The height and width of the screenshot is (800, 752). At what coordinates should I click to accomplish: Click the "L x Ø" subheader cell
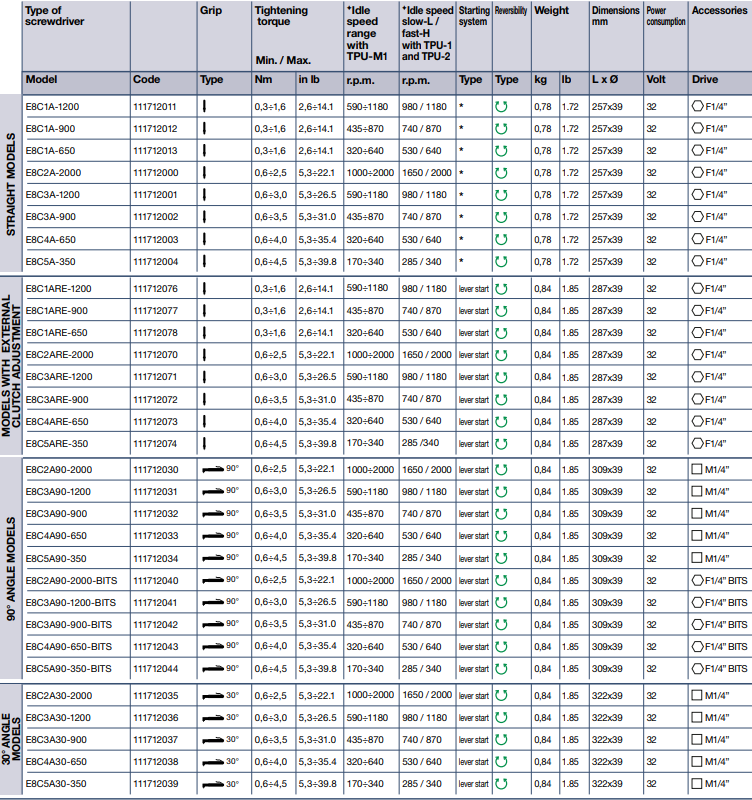605,80
